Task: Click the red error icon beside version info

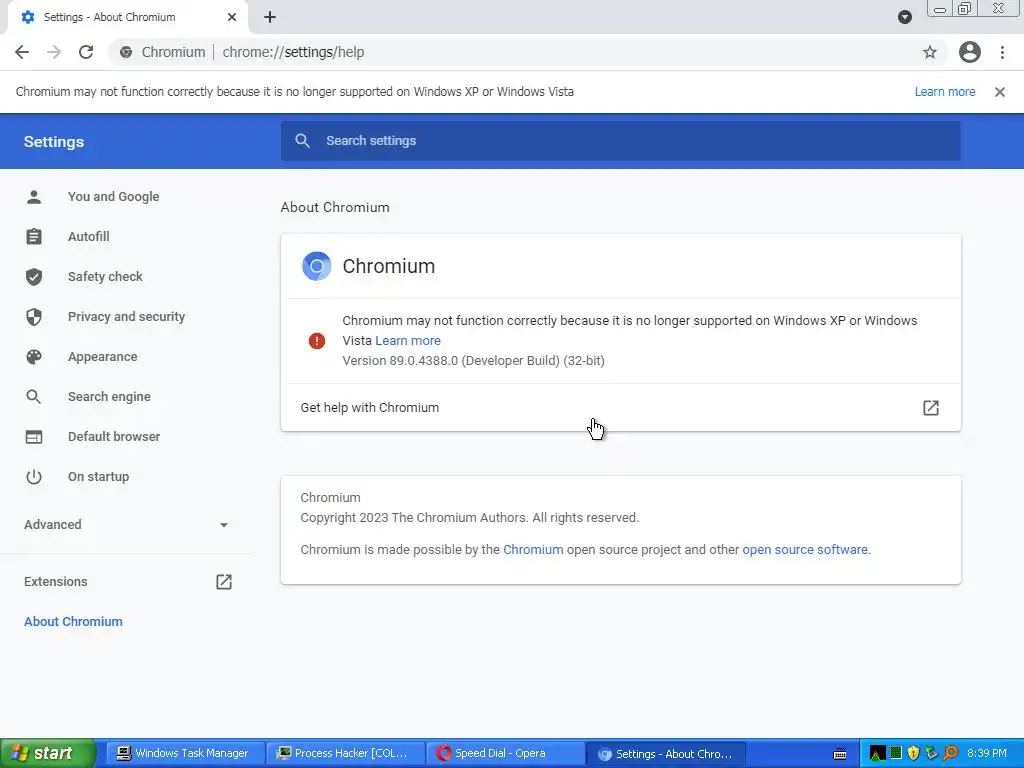Action: [317, 340]
